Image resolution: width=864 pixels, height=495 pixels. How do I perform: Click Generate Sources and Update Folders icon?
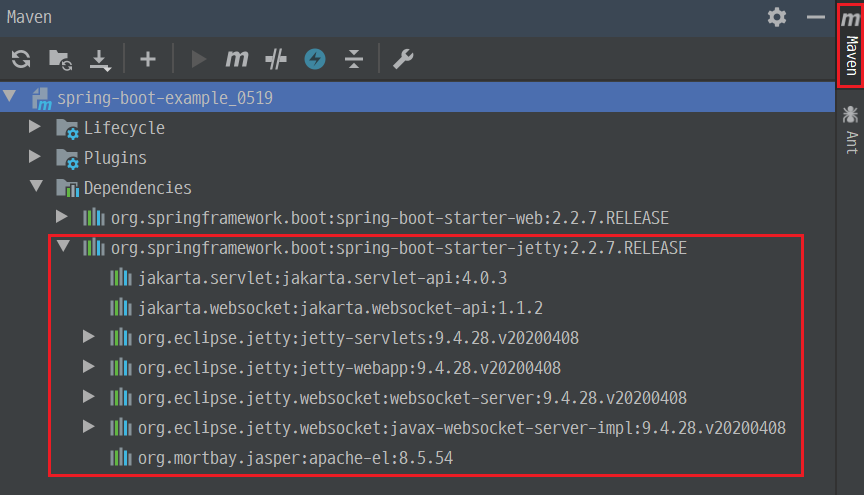pos(60,60)
